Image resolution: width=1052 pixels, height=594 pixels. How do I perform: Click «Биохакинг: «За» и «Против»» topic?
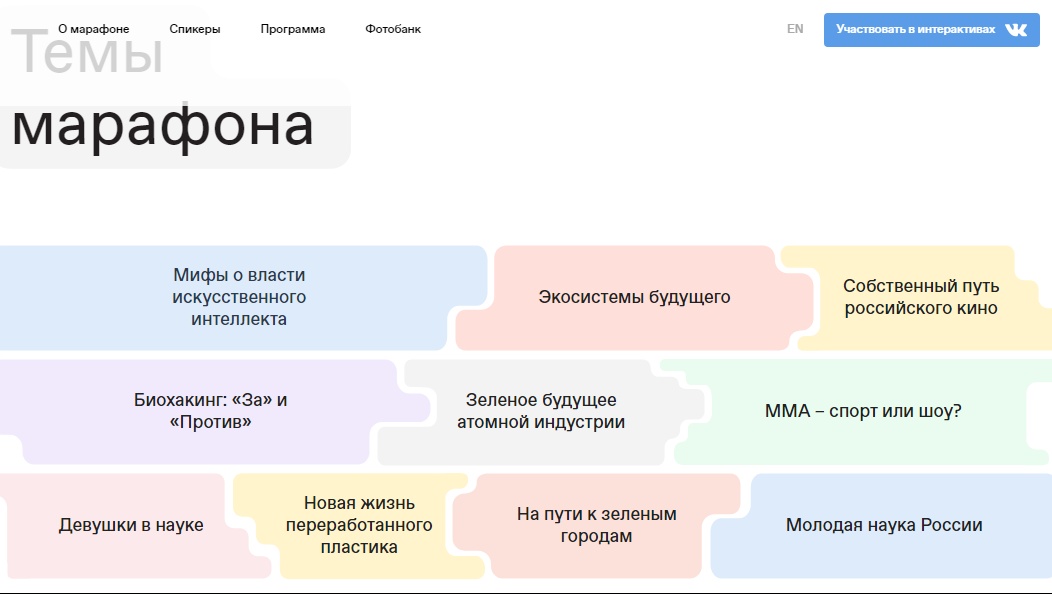coord(211,411)
